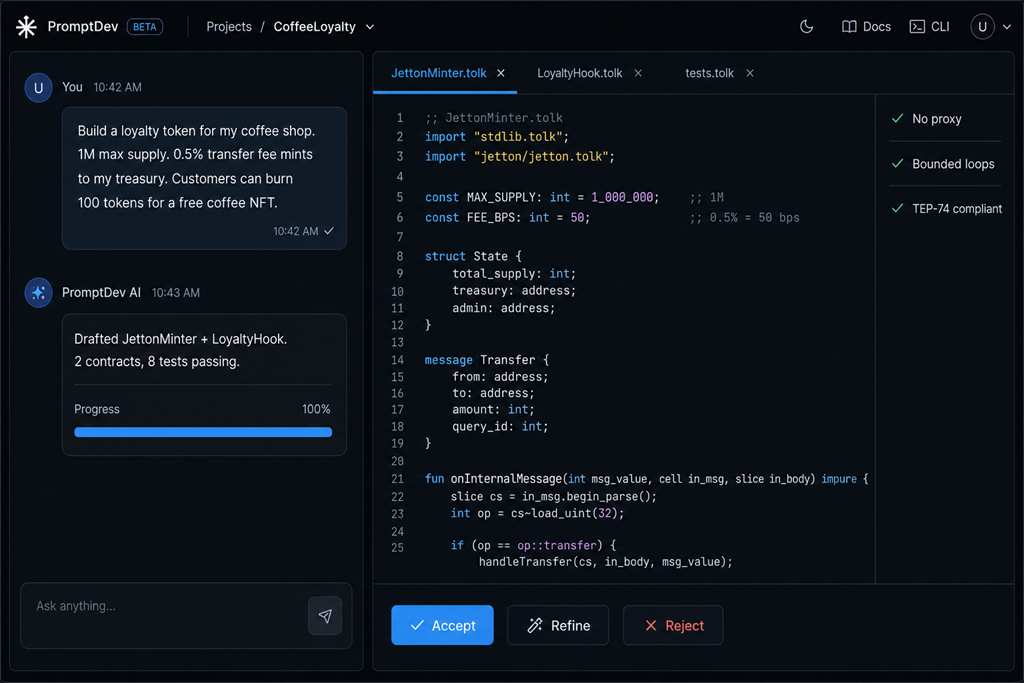
Task: Close the tests.tolk tab
Action: pos(750,73)
